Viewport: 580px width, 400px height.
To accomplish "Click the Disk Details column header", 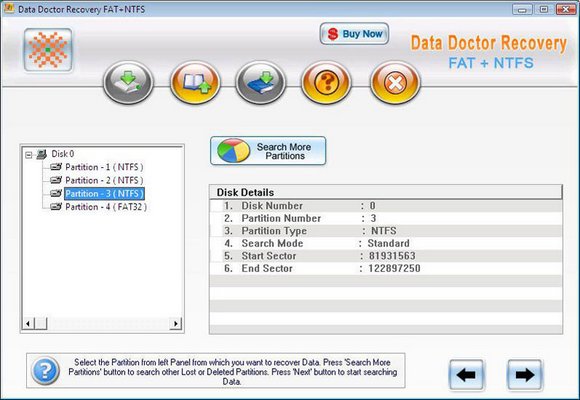I will pos(386,192).
